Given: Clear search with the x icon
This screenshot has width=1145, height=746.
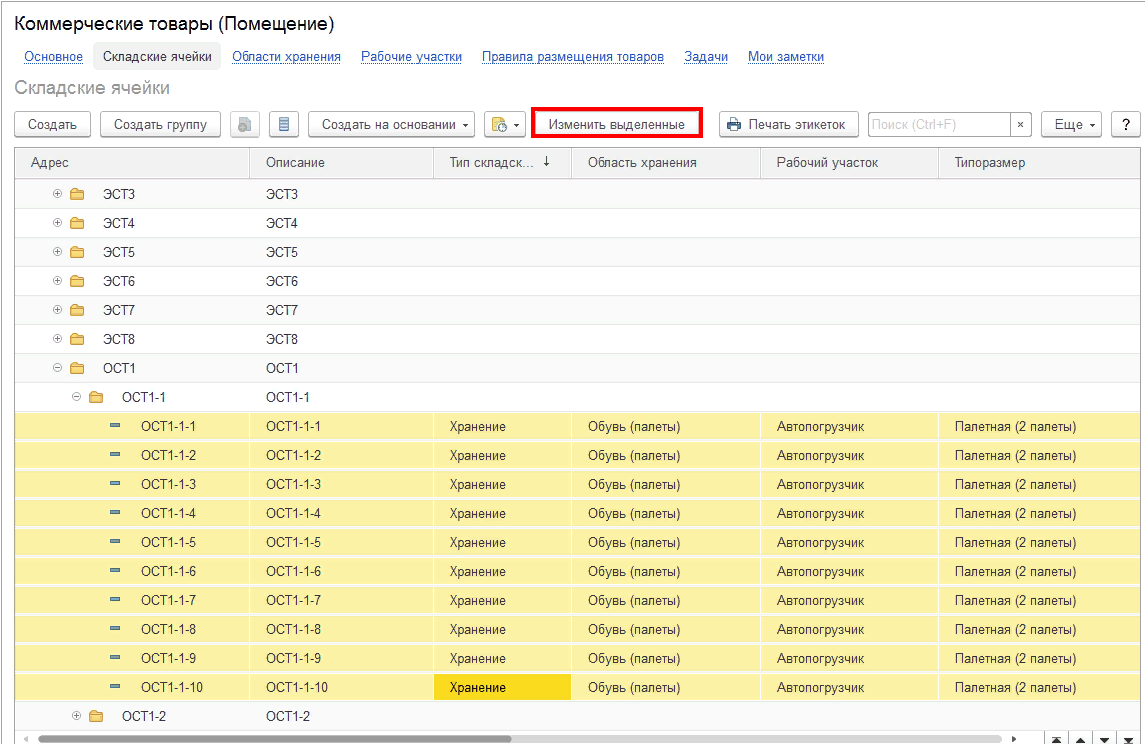Looking at the screenshot, I should tap(1020, 124).
